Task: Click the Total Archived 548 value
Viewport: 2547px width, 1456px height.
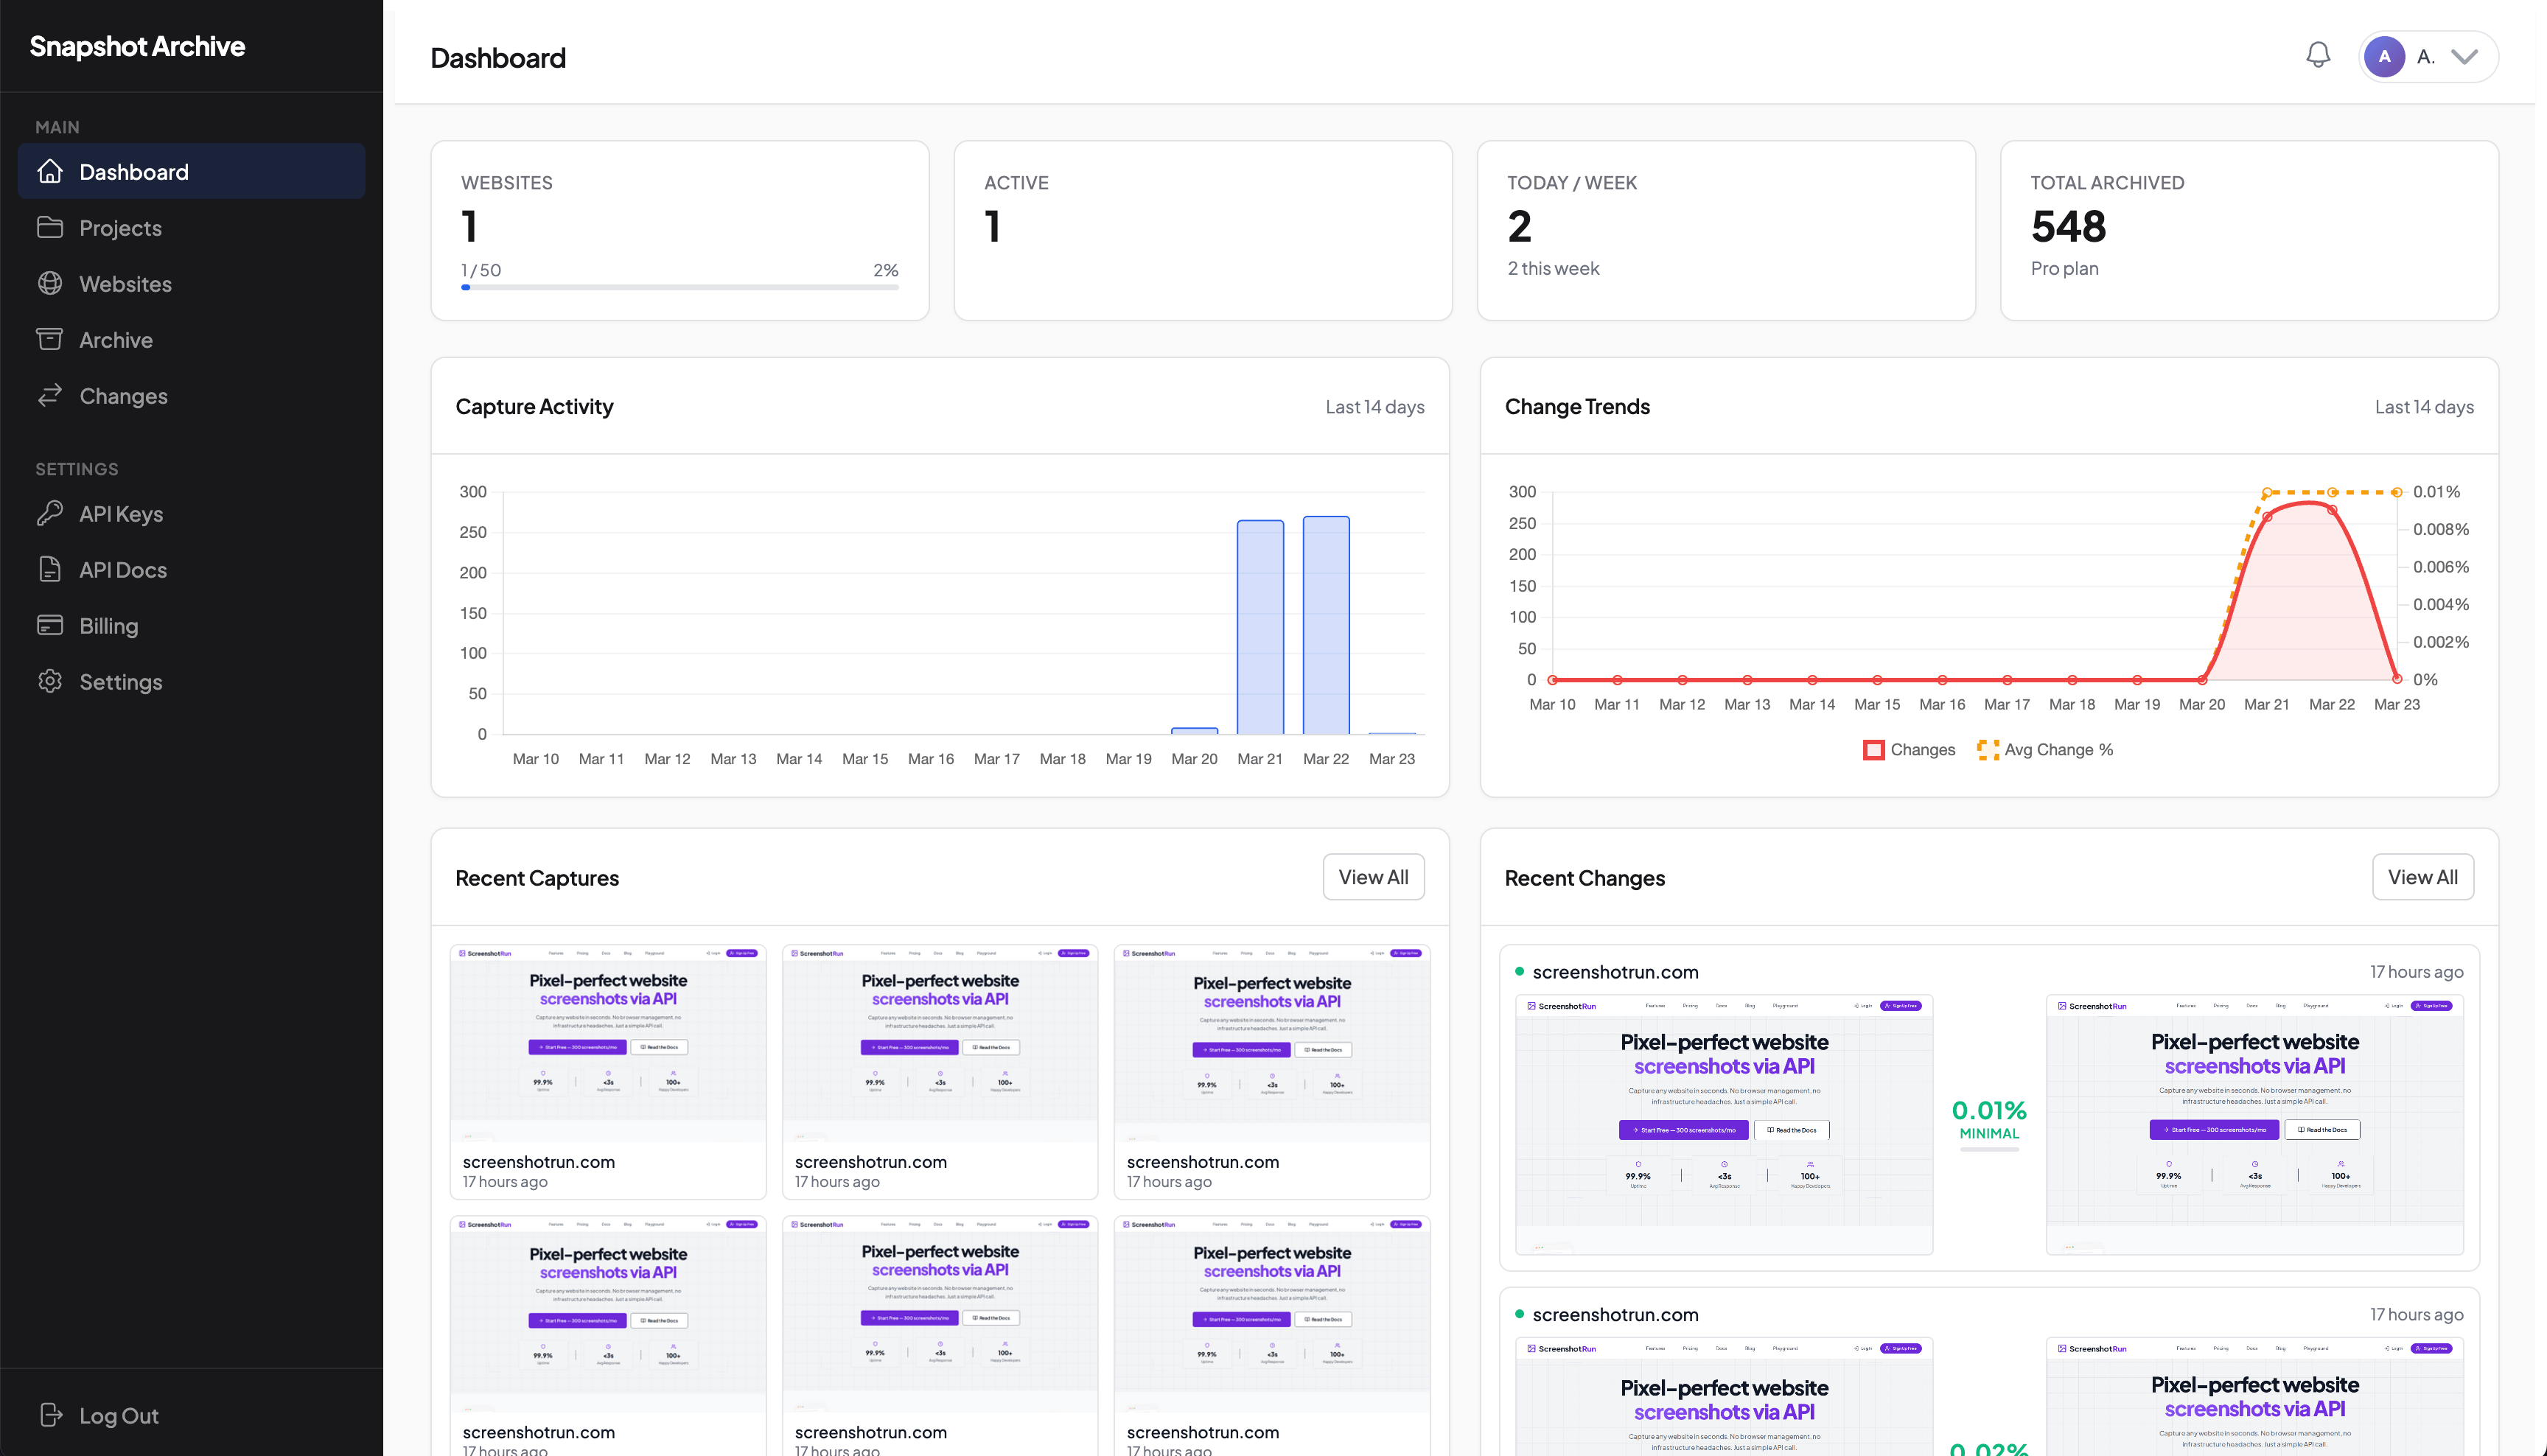Action: 2068,226
